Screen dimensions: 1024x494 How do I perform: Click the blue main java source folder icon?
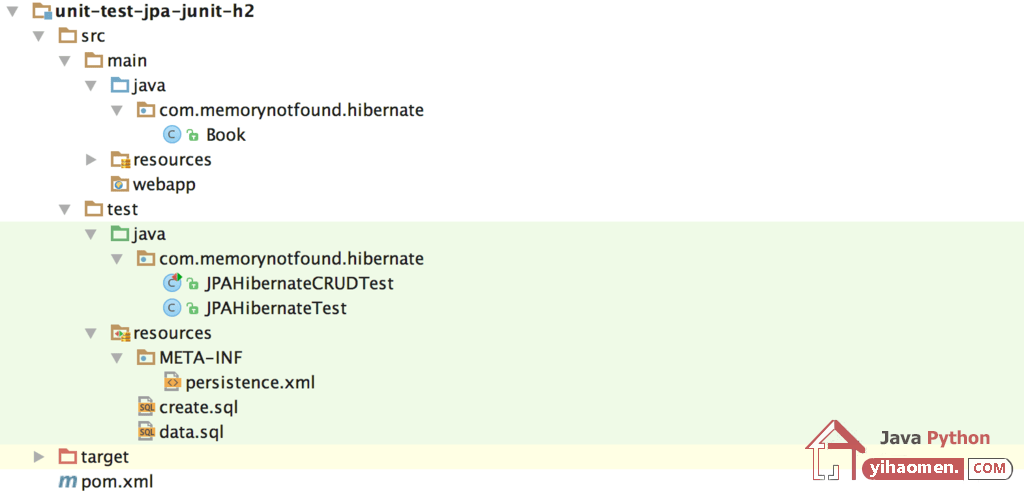(x=120, y=86)
